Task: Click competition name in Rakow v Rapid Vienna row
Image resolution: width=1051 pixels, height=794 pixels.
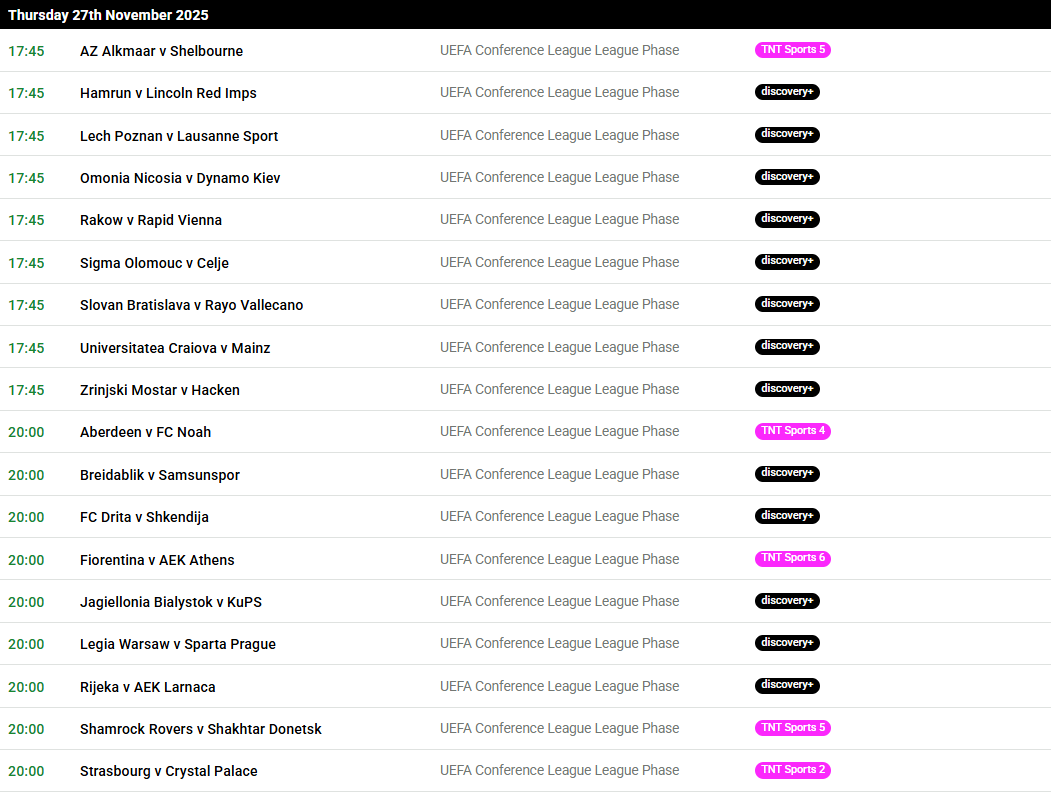Action: pos(560,220)
